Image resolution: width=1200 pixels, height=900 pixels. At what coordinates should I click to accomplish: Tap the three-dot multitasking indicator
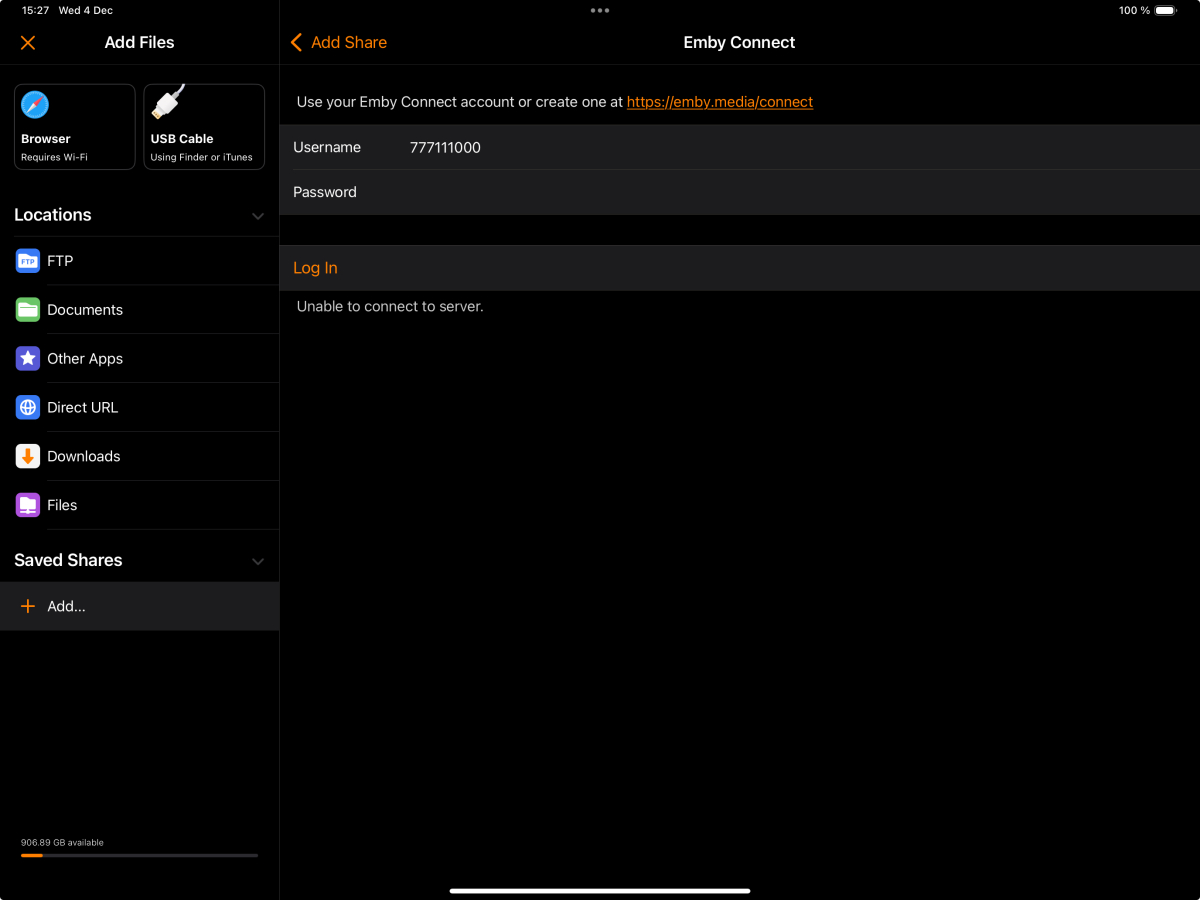(600, 10)
